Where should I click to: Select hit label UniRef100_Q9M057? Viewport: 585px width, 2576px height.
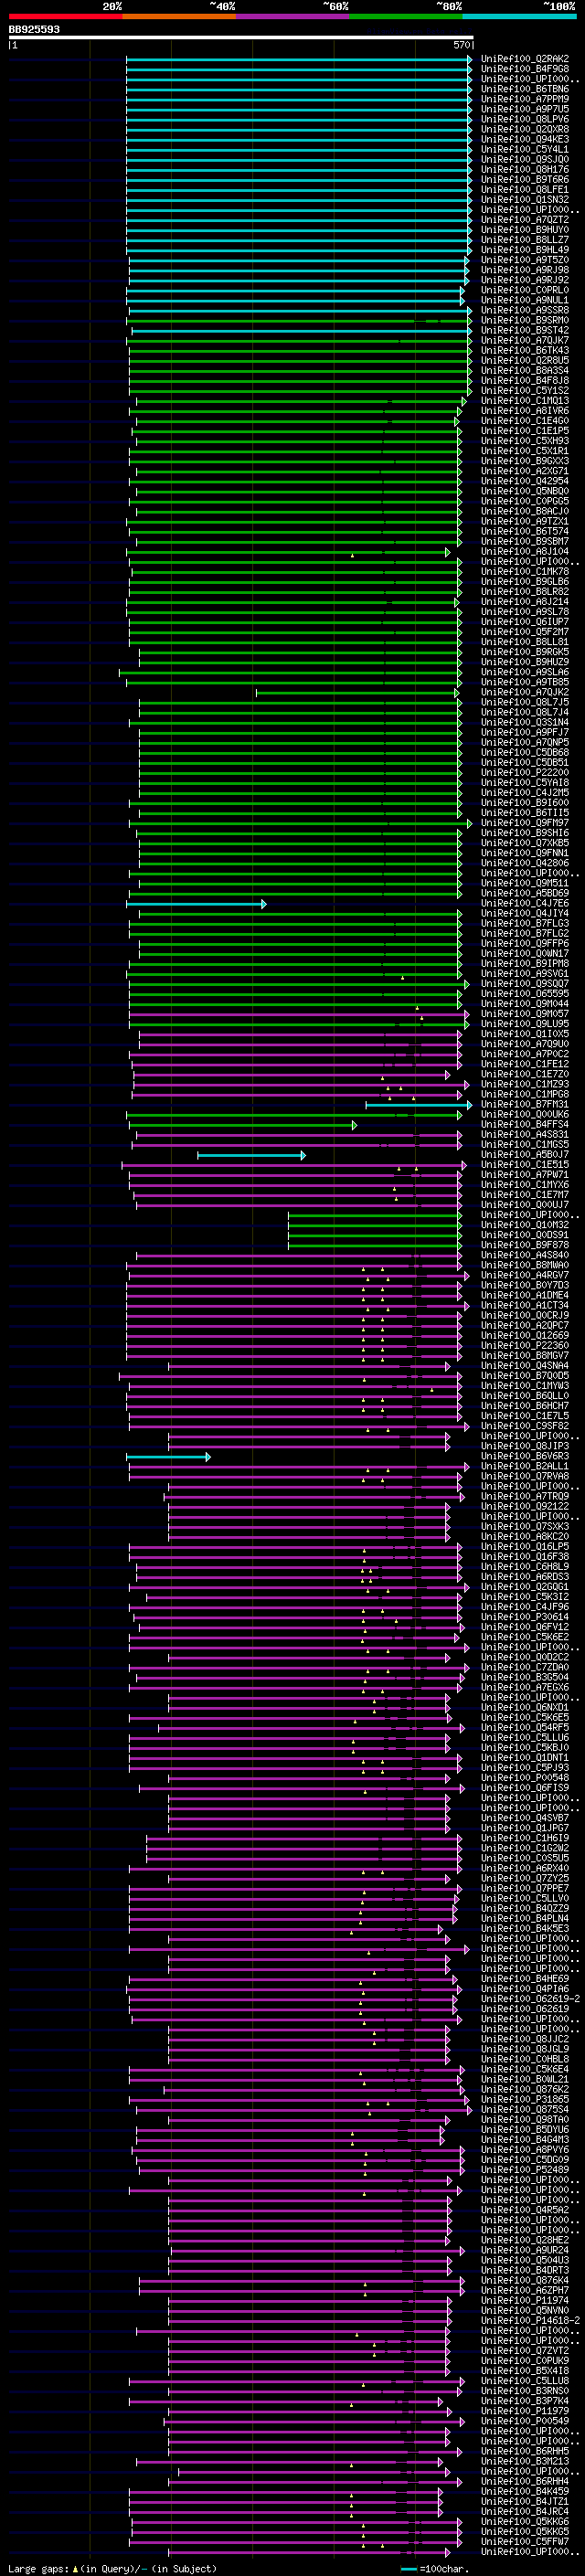(x=525, y=1013)
